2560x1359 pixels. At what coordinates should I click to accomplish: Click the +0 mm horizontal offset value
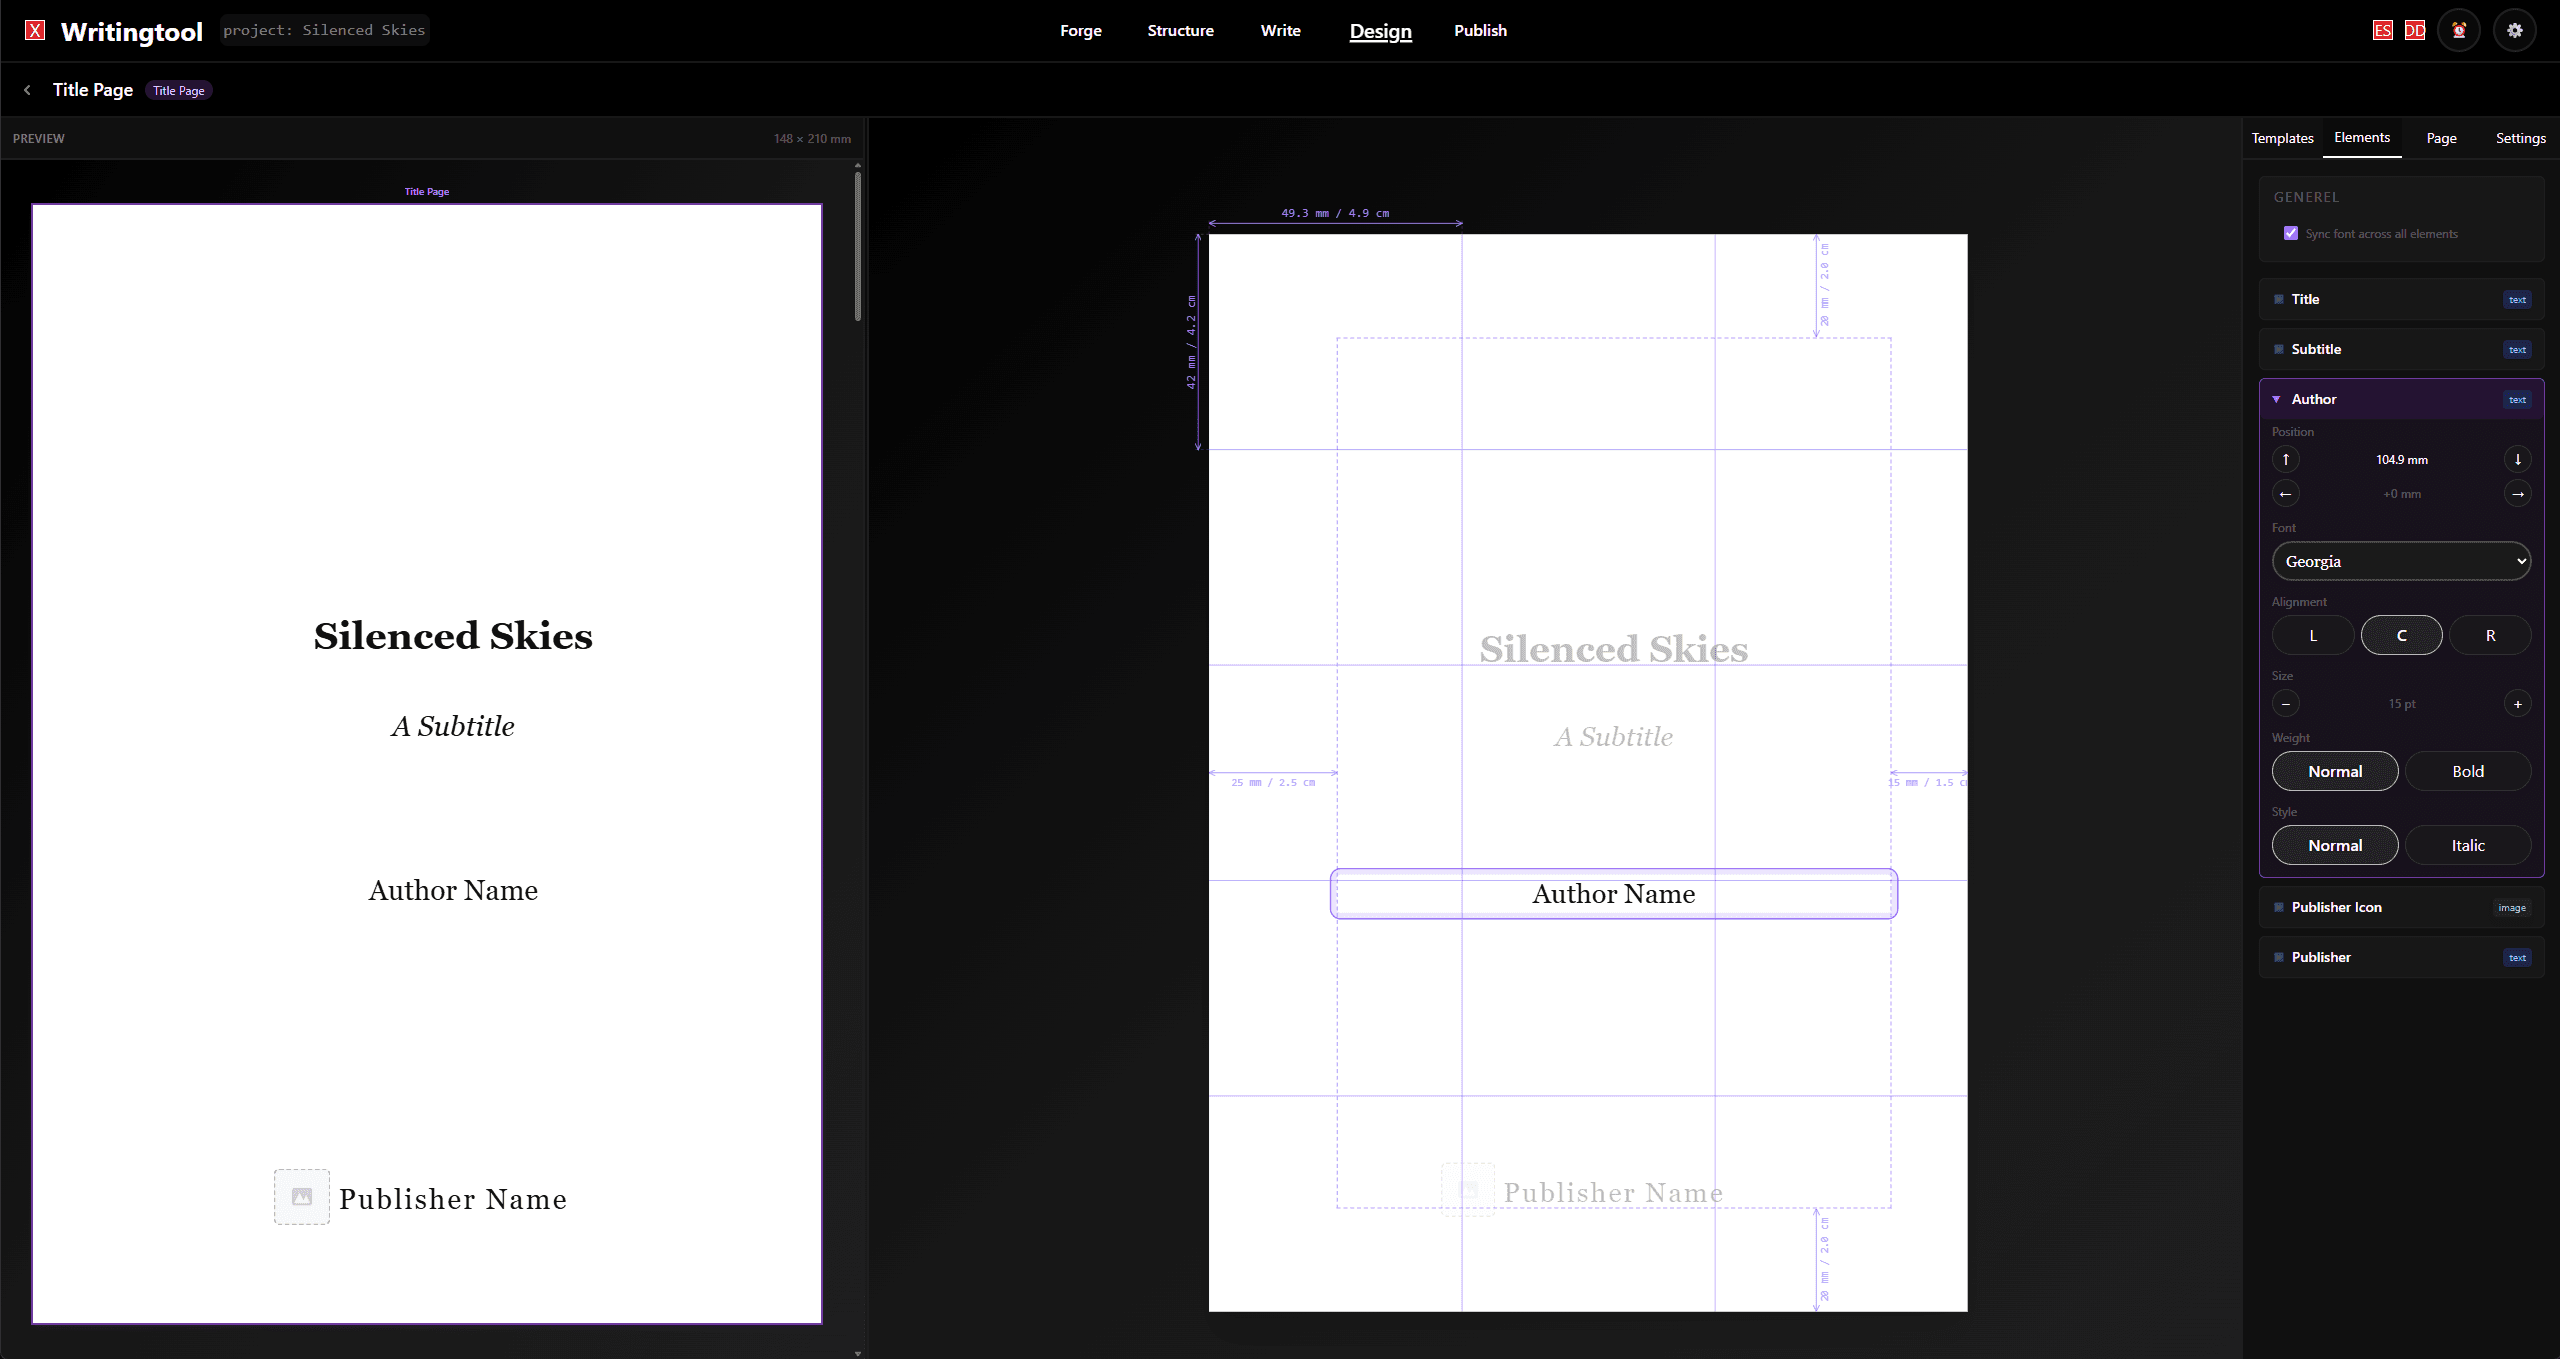pos(2402,494)
